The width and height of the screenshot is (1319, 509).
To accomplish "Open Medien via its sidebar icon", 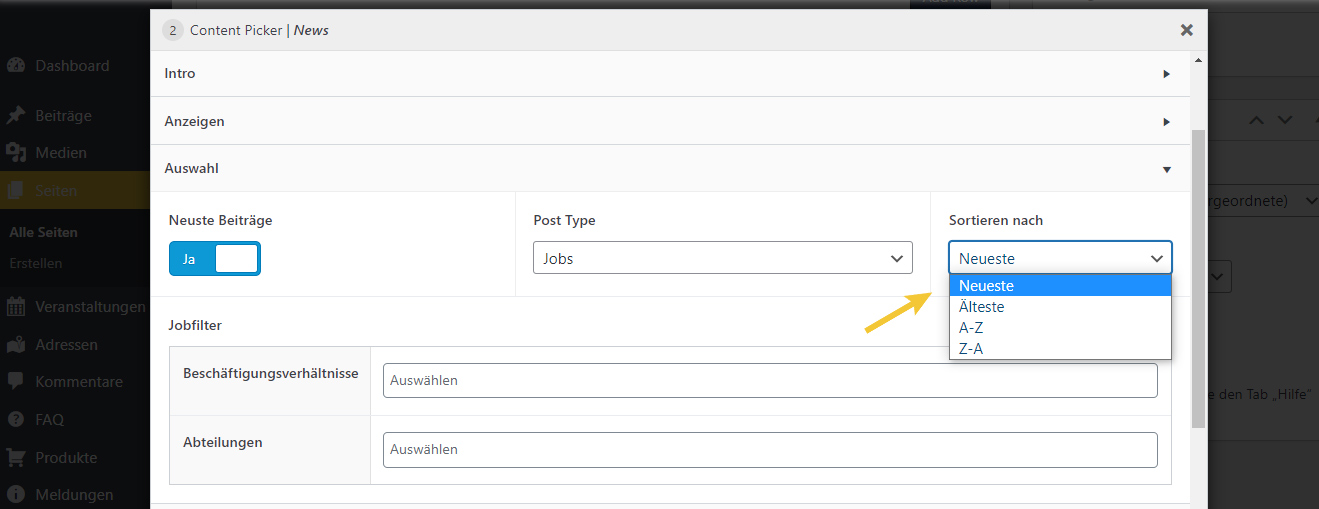I will [16, 153].
